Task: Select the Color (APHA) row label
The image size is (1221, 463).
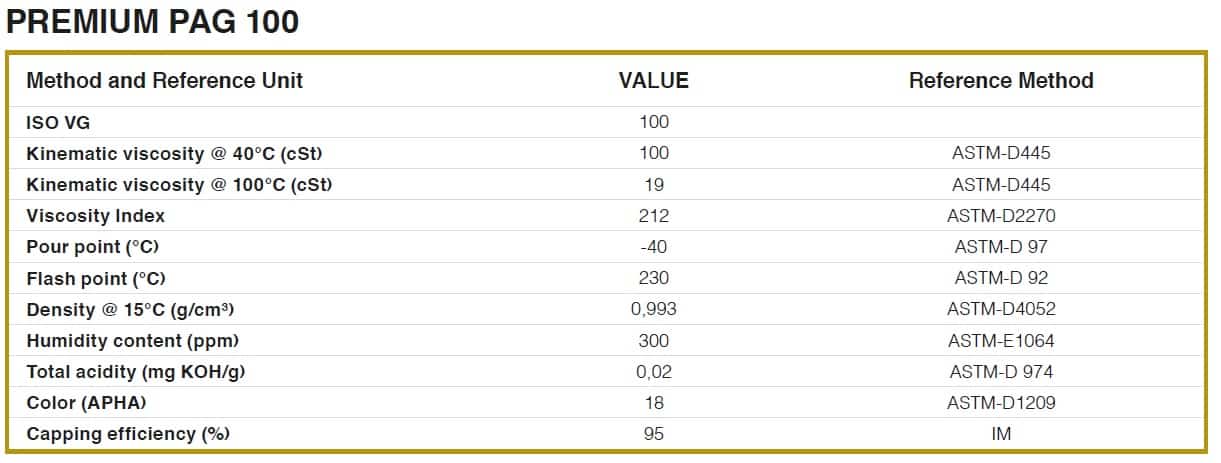Action: (x=87, y=403)
